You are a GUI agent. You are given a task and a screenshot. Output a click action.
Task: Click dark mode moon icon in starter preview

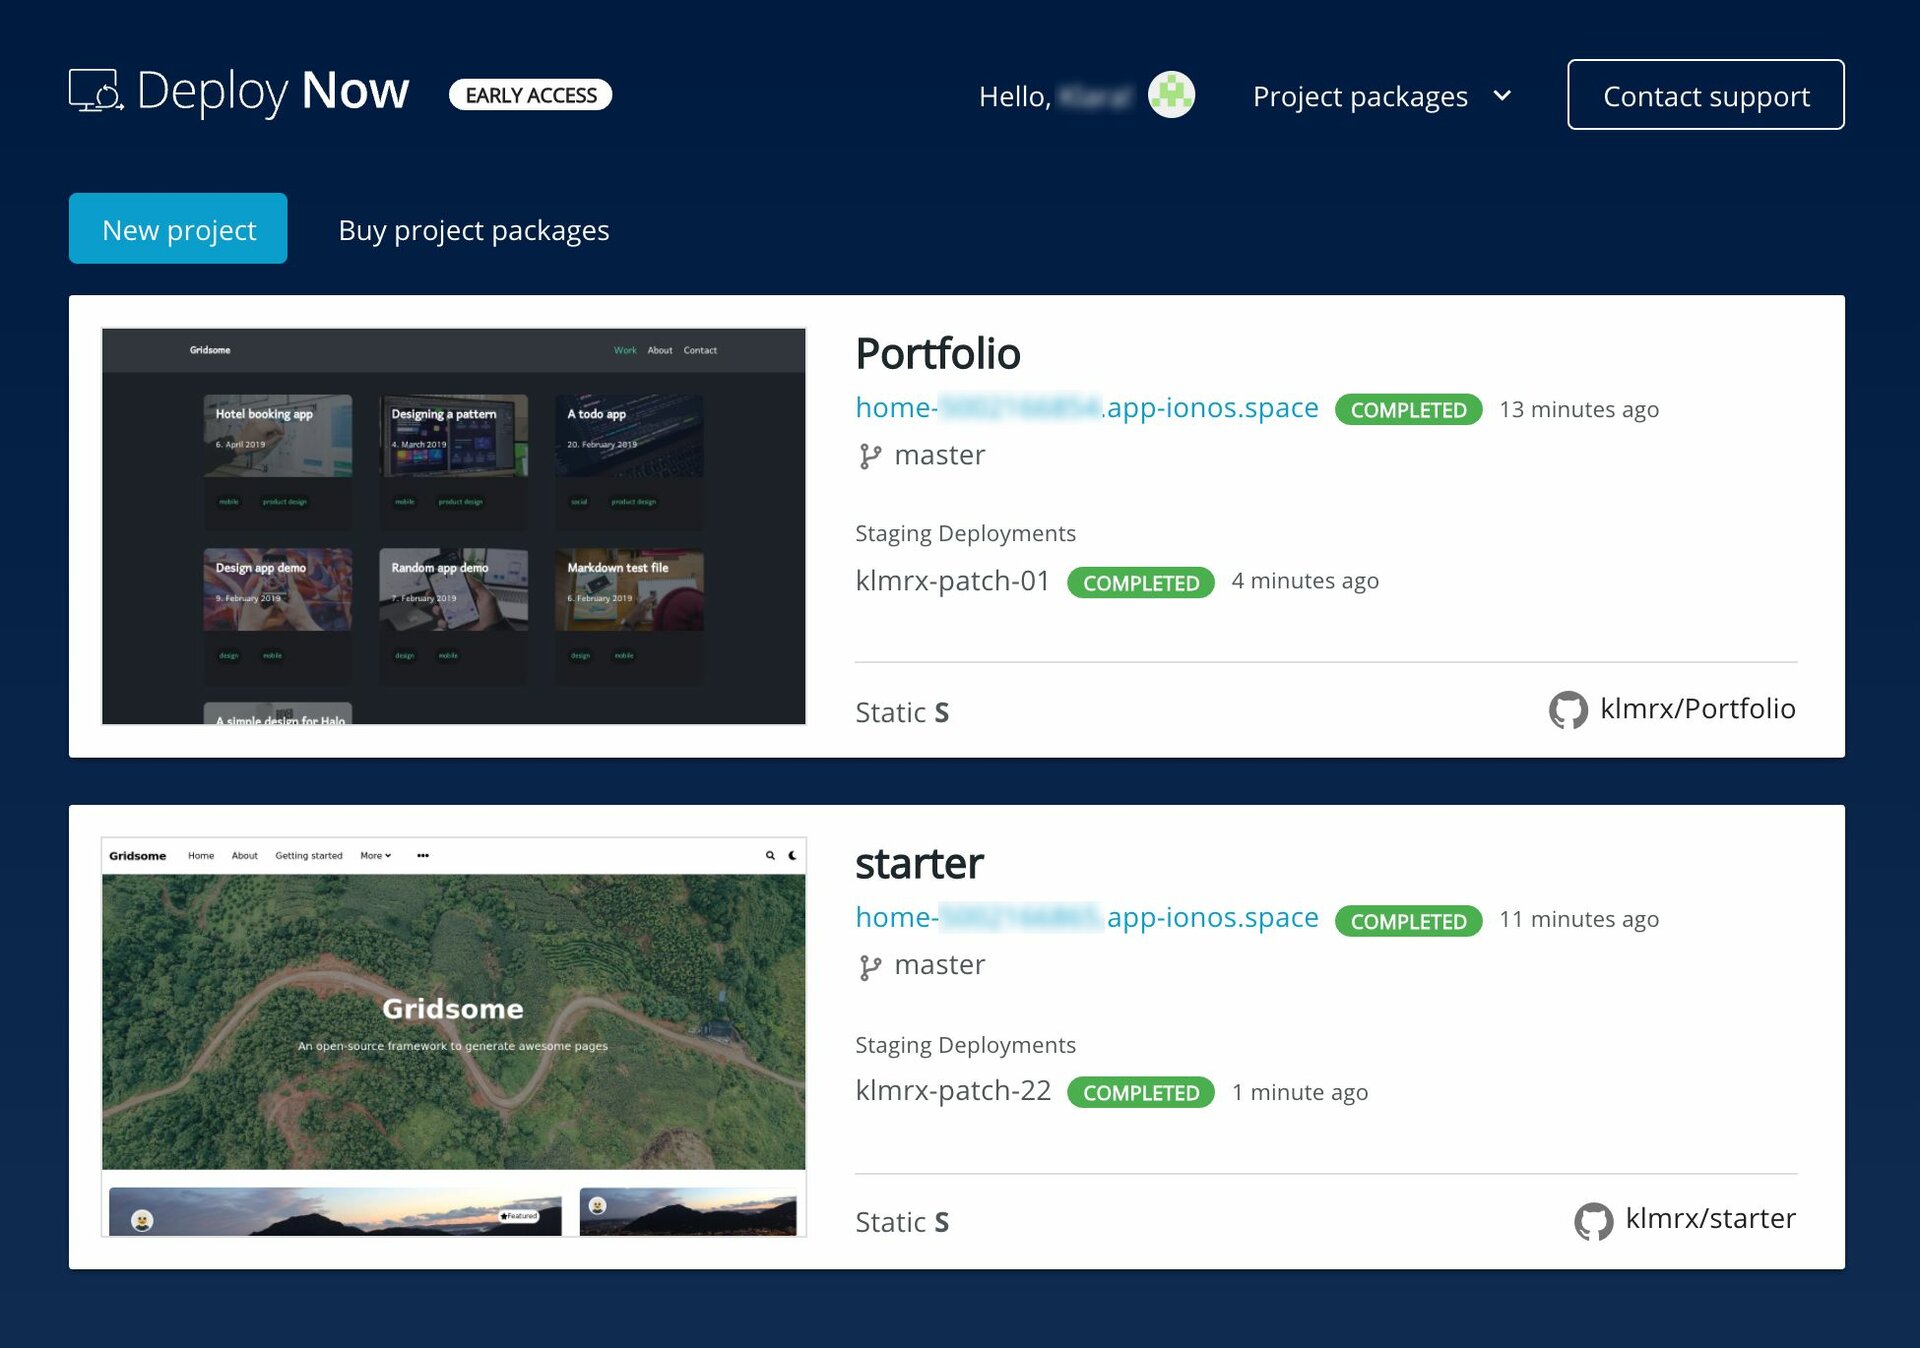point(793,855)
